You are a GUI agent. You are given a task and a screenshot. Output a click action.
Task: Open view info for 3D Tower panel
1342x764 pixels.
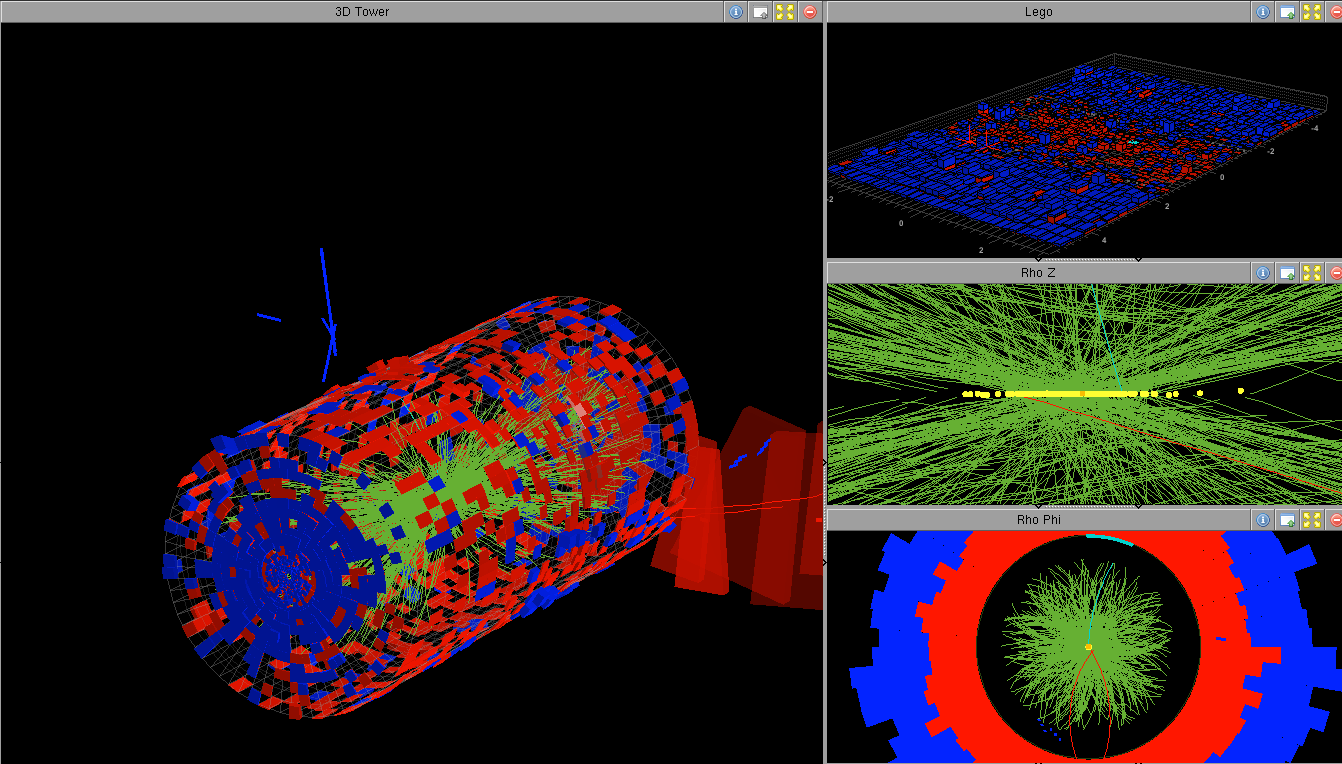736,12
